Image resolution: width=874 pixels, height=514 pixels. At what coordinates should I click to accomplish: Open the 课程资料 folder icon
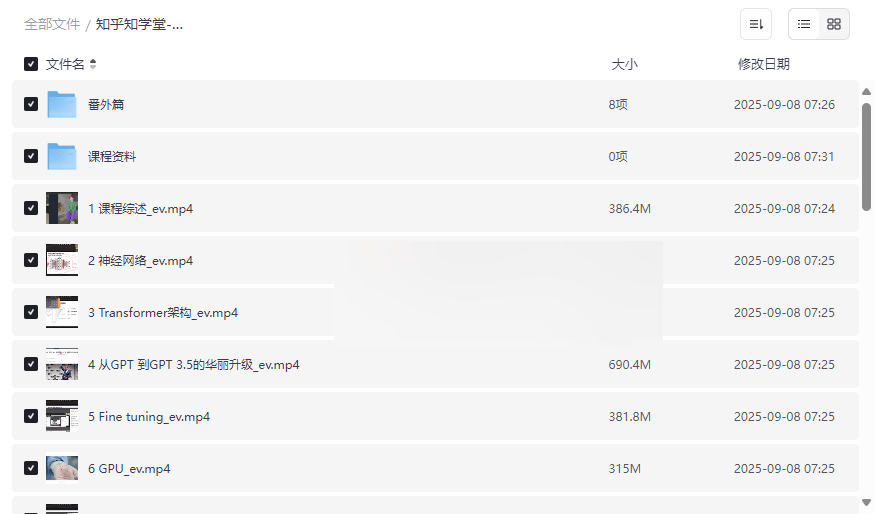62,156
